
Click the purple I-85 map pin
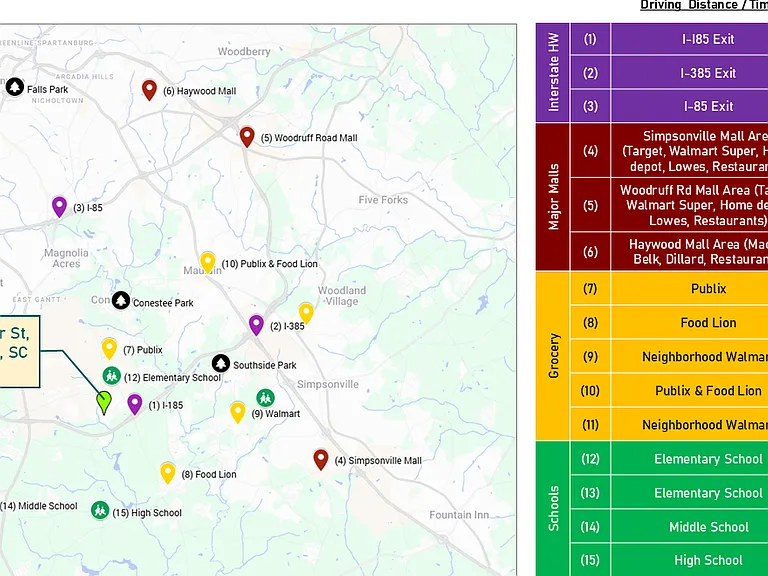point(59,207)
